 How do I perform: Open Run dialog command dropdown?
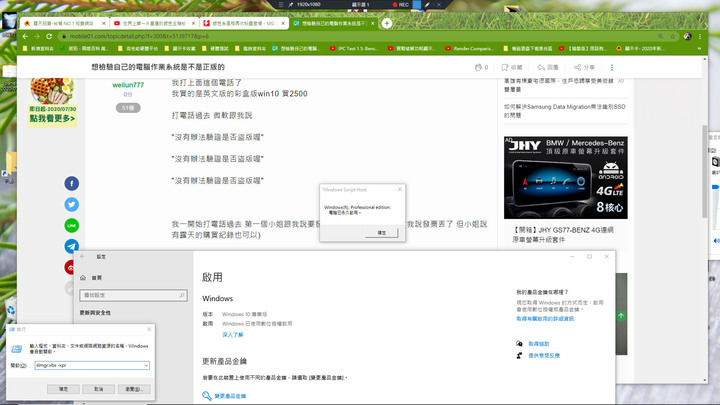point(146,366)
